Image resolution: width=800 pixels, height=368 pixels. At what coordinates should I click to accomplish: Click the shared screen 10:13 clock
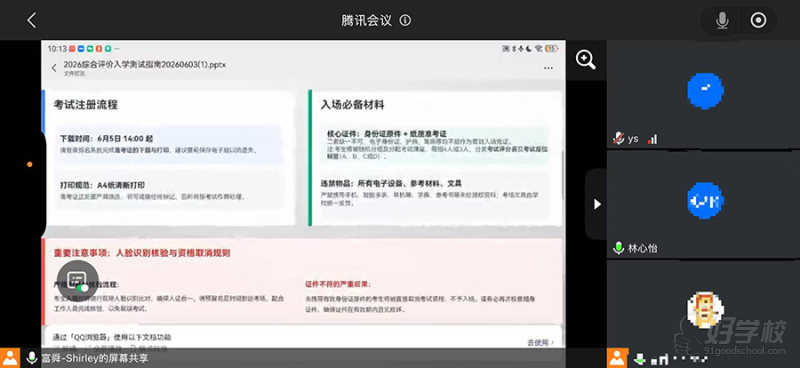click(x=57, y=48)
